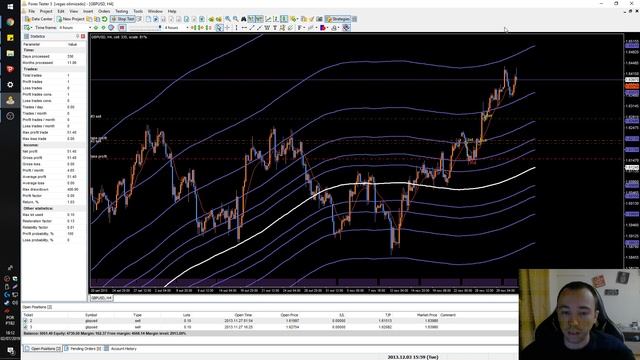Screen dimensions: 640x360
Task: Open the Data Center
Action: pos(39,19)
